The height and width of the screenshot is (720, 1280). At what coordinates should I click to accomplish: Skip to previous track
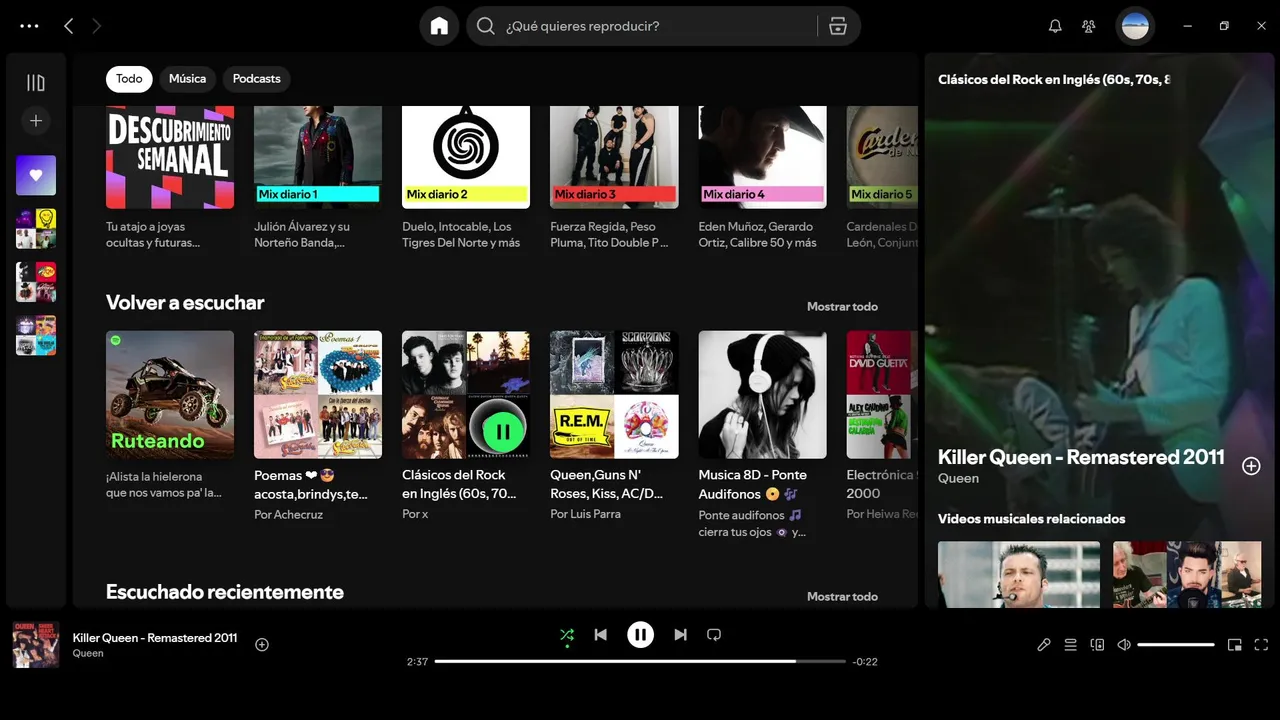(x=600, y=635)
